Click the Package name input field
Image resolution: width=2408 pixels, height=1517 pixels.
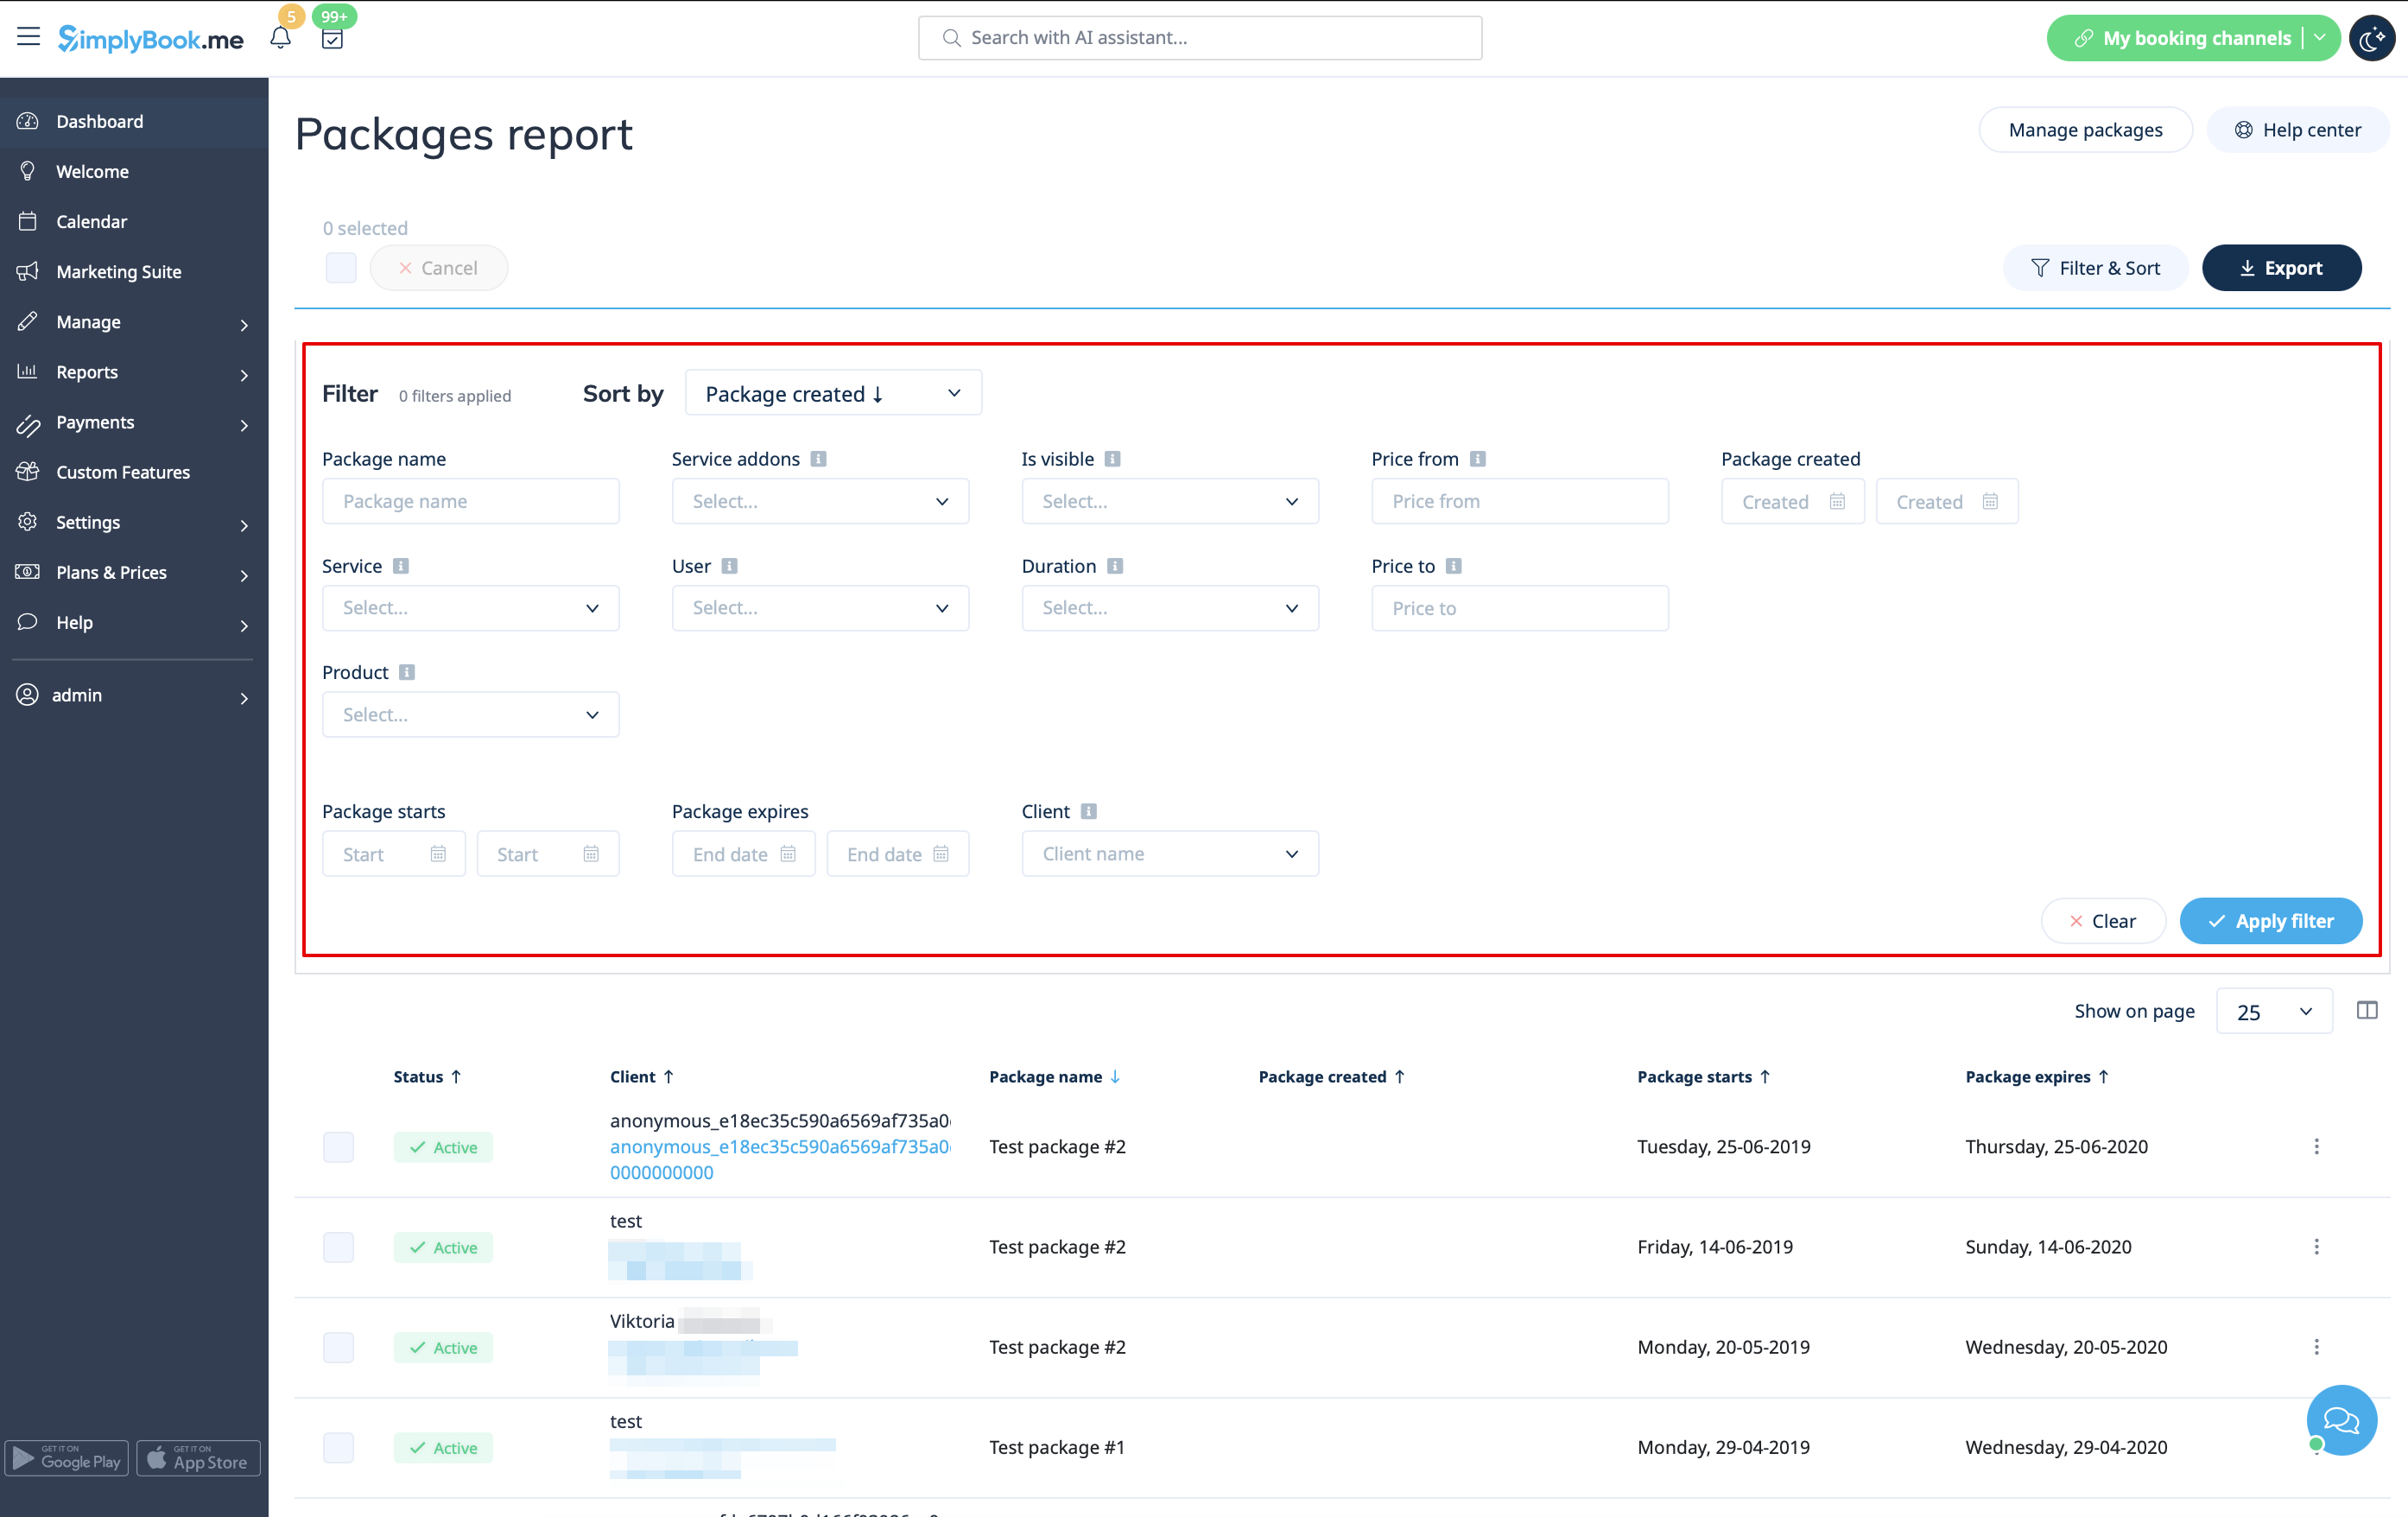click(x=470, y=501)
